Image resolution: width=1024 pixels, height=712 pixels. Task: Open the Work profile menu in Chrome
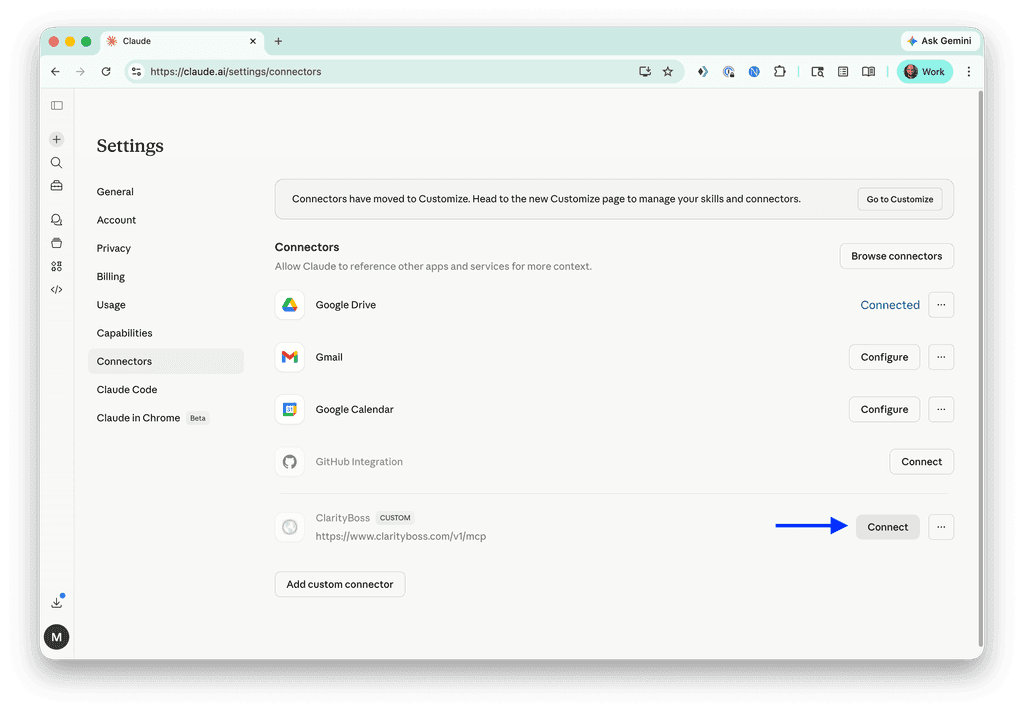[x=924, y=72]
